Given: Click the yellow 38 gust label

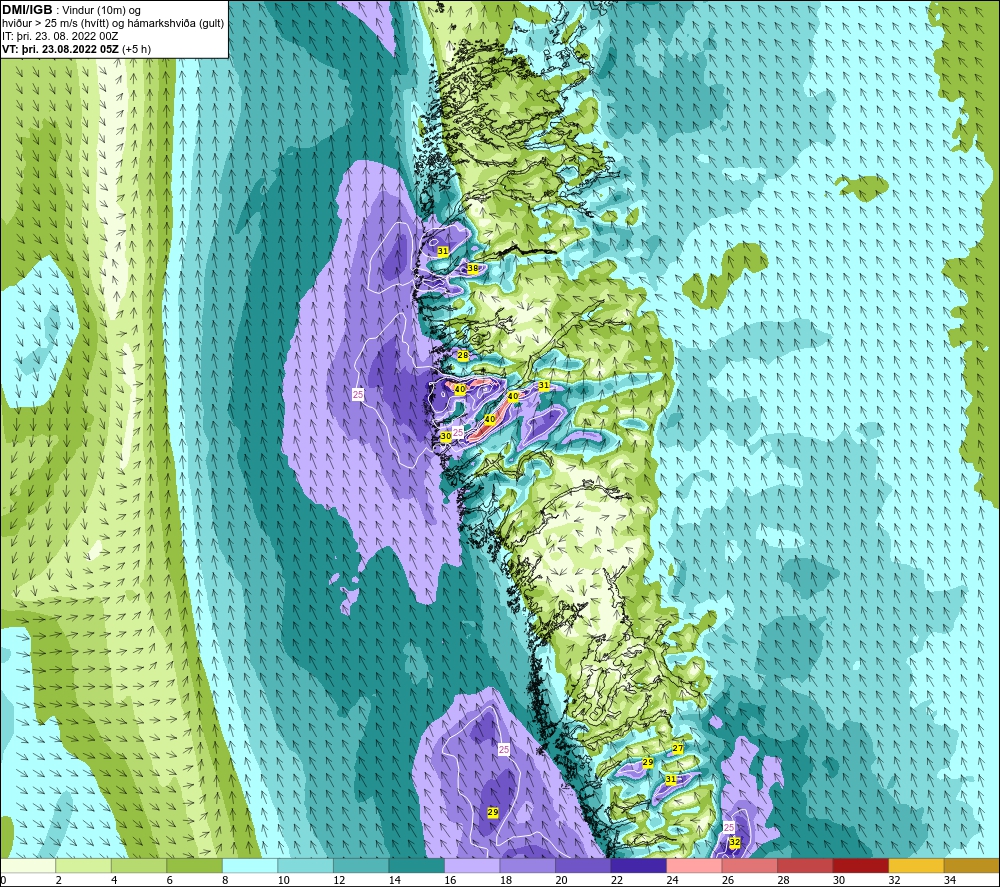Looking at the screenshot, I should tap(473, 268).
